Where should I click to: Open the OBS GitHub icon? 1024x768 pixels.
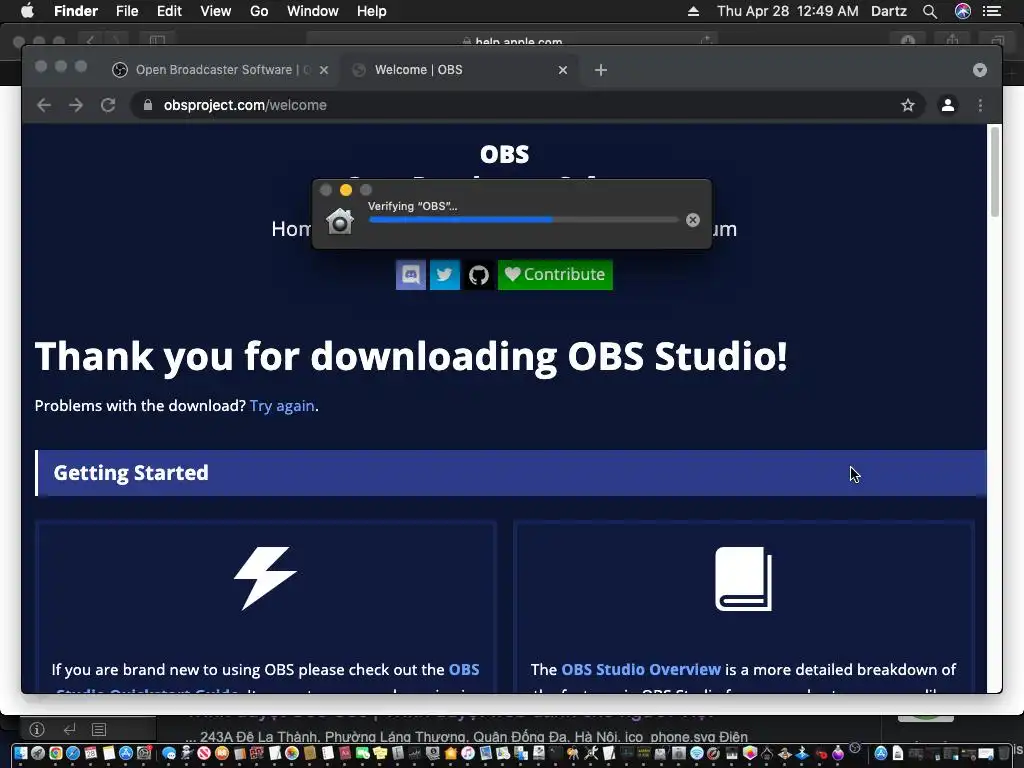pyautogui.click(x=479, y=274)
